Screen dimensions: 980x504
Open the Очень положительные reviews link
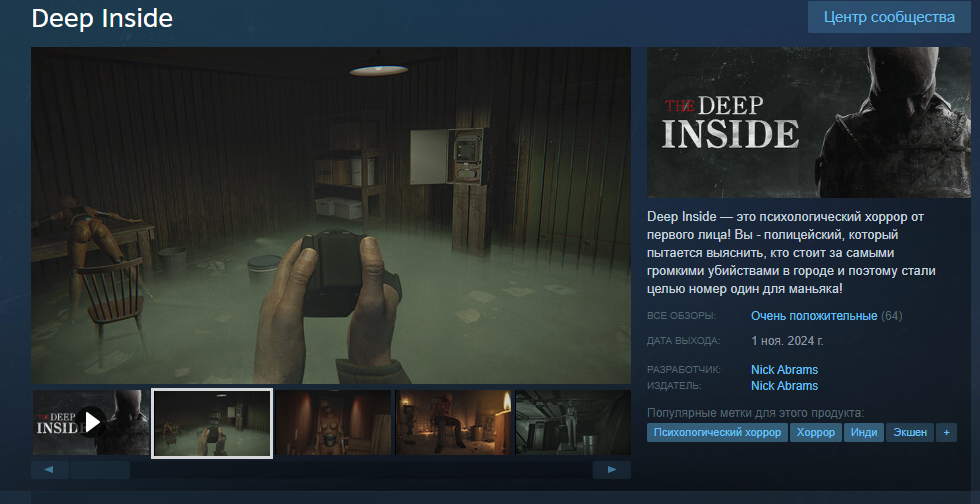click(813, 316)
